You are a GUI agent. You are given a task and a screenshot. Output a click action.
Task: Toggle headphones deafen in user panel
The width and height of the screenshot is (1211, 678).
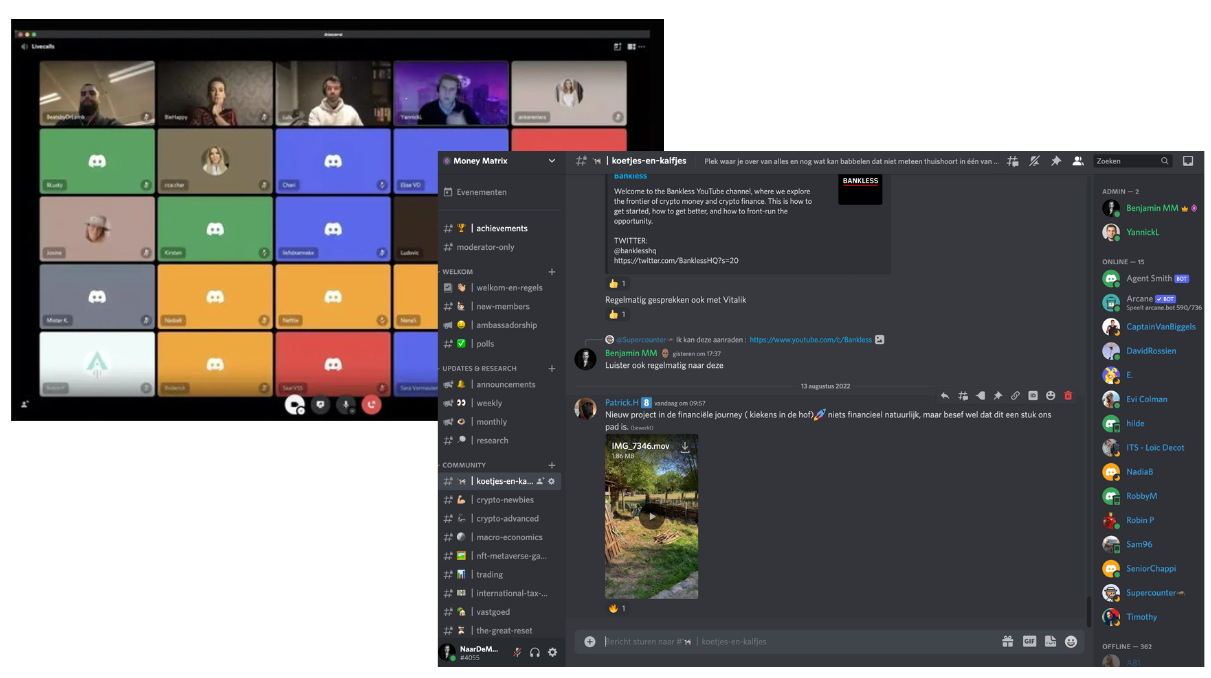pyautogui.click(x=535, y=652)
